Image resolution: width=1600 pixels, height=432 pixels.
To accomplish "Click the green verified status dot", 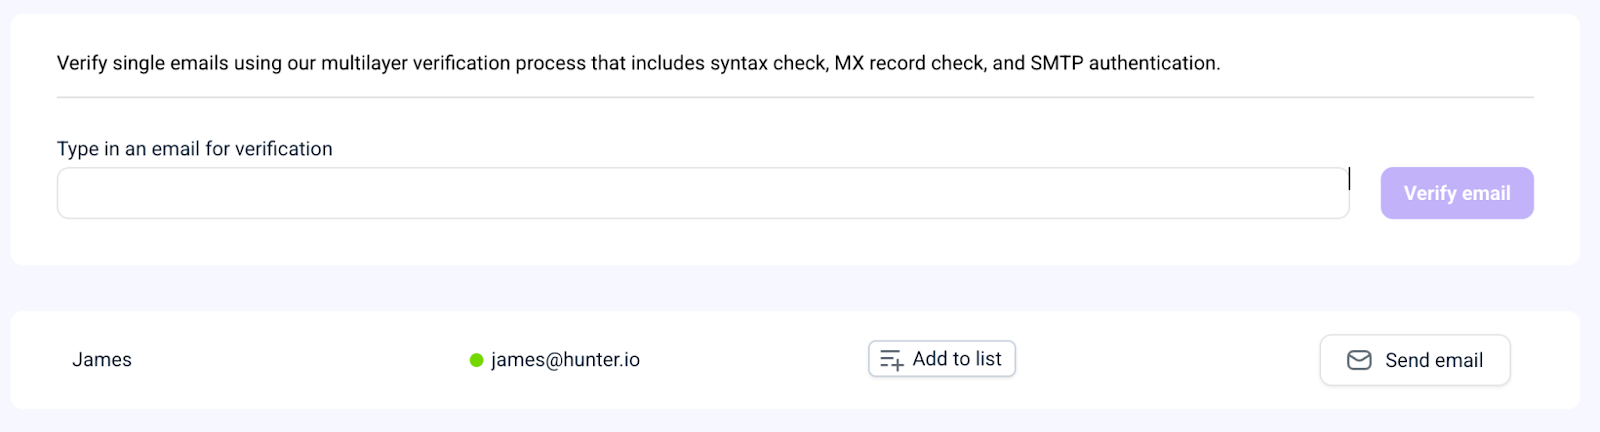I will [x=477, y=360].
